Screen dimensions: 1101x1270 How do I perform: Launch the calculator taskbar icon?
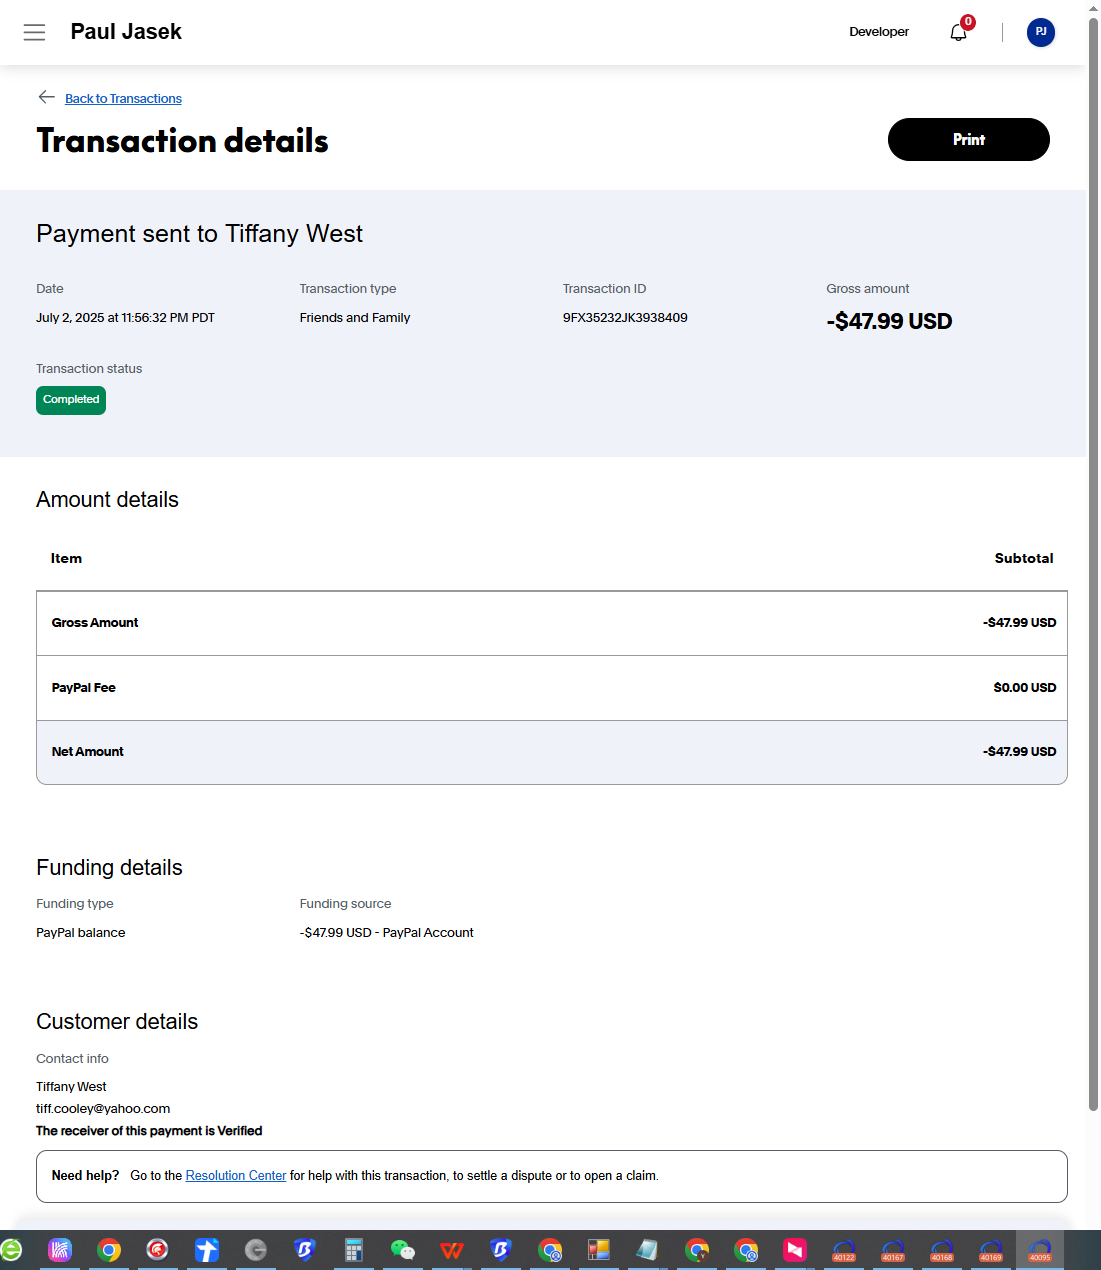click(x=353, y=1250)
